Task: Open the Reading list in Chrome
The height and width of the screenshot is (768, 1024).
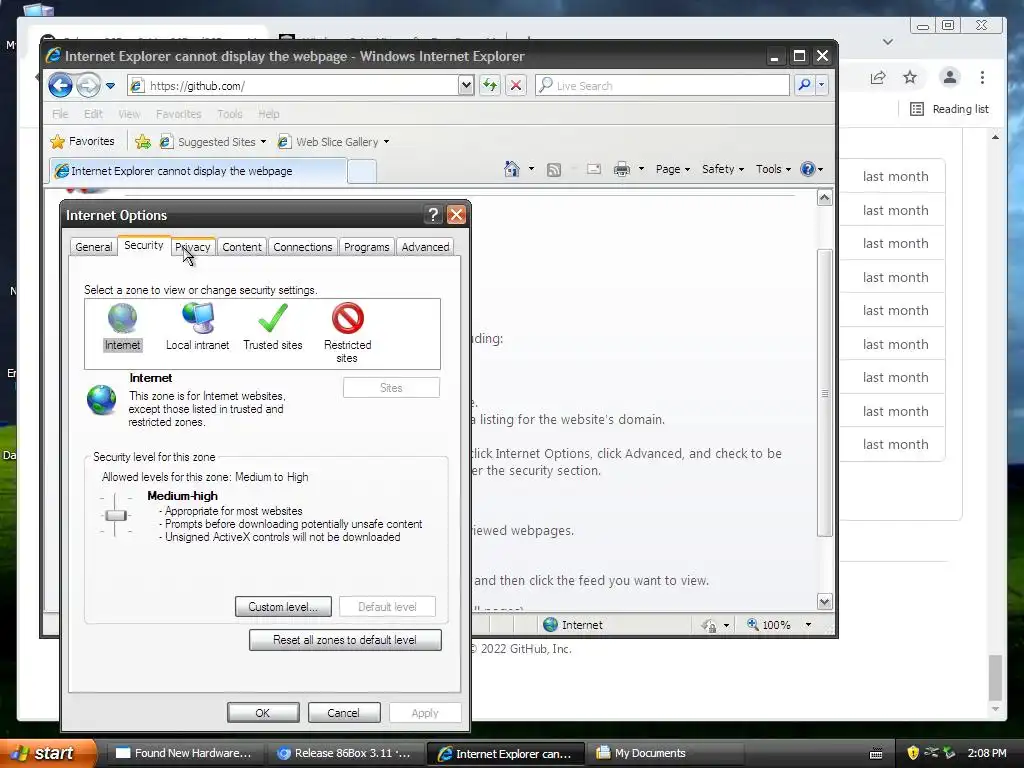Action: tap(949, 109)
